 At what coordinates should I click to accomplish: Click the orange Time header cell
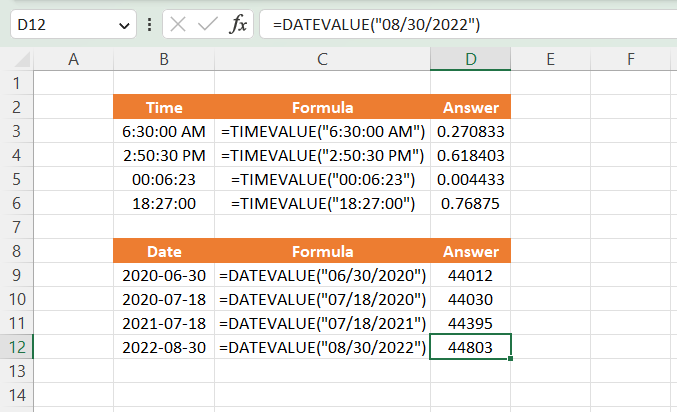coord(163,108)
